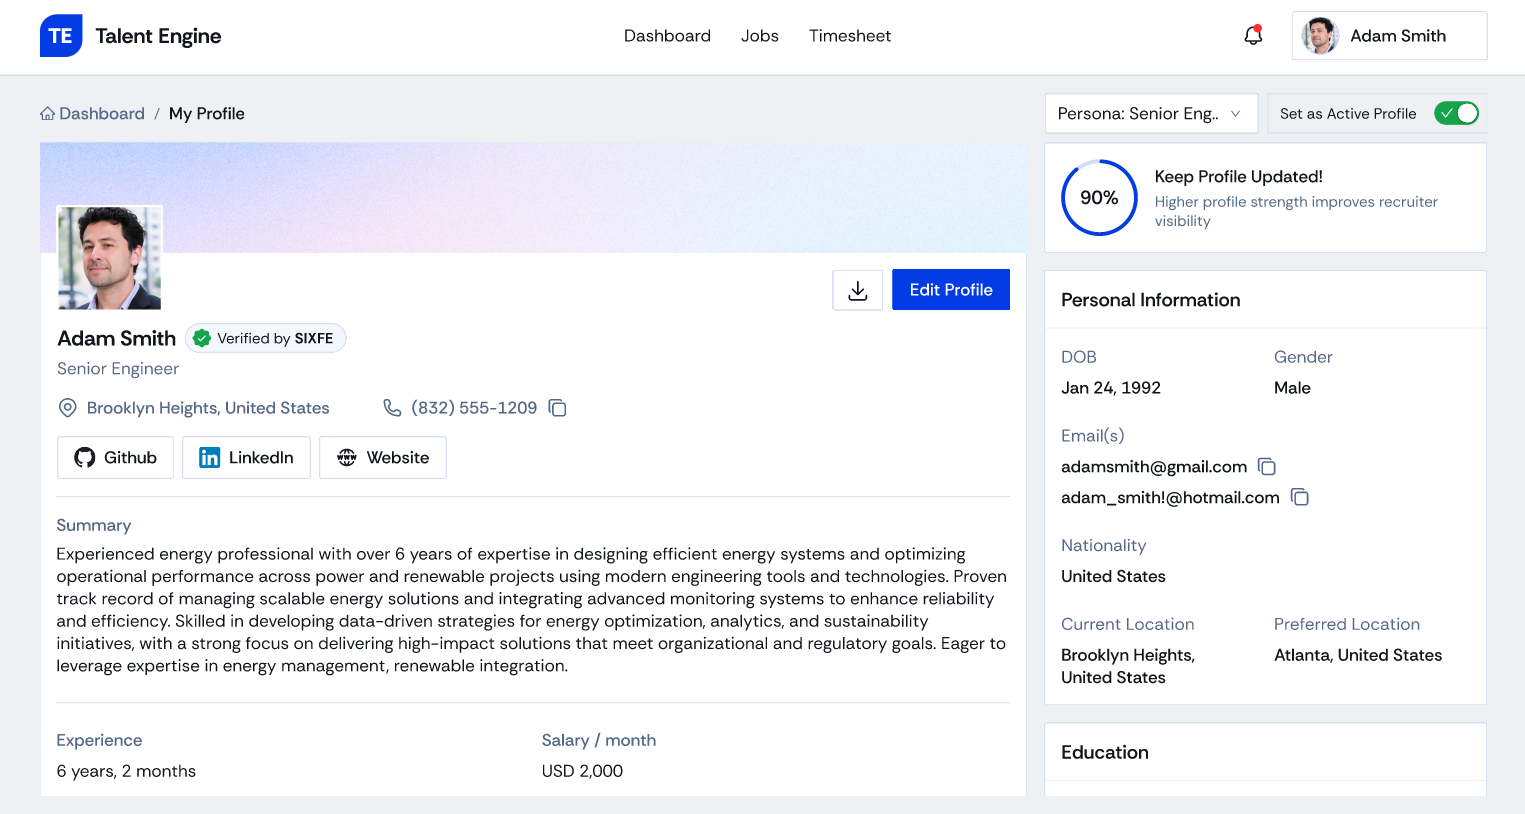Click the GitHub octocat icon
Screen dimensions: 1525x814
pyautogui.click(x=85, y=458)
